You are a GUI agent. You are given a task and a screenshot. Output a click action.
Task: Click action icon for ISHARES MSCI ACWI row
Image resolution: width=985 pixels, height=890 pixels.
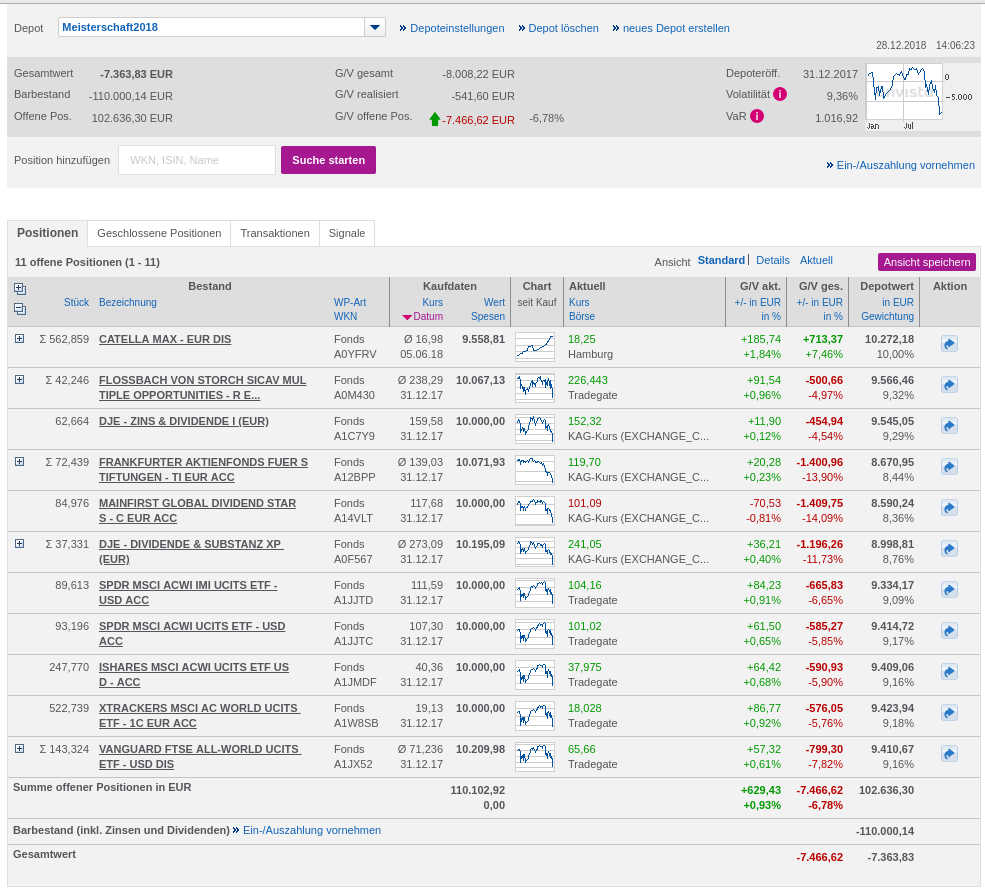949,672
